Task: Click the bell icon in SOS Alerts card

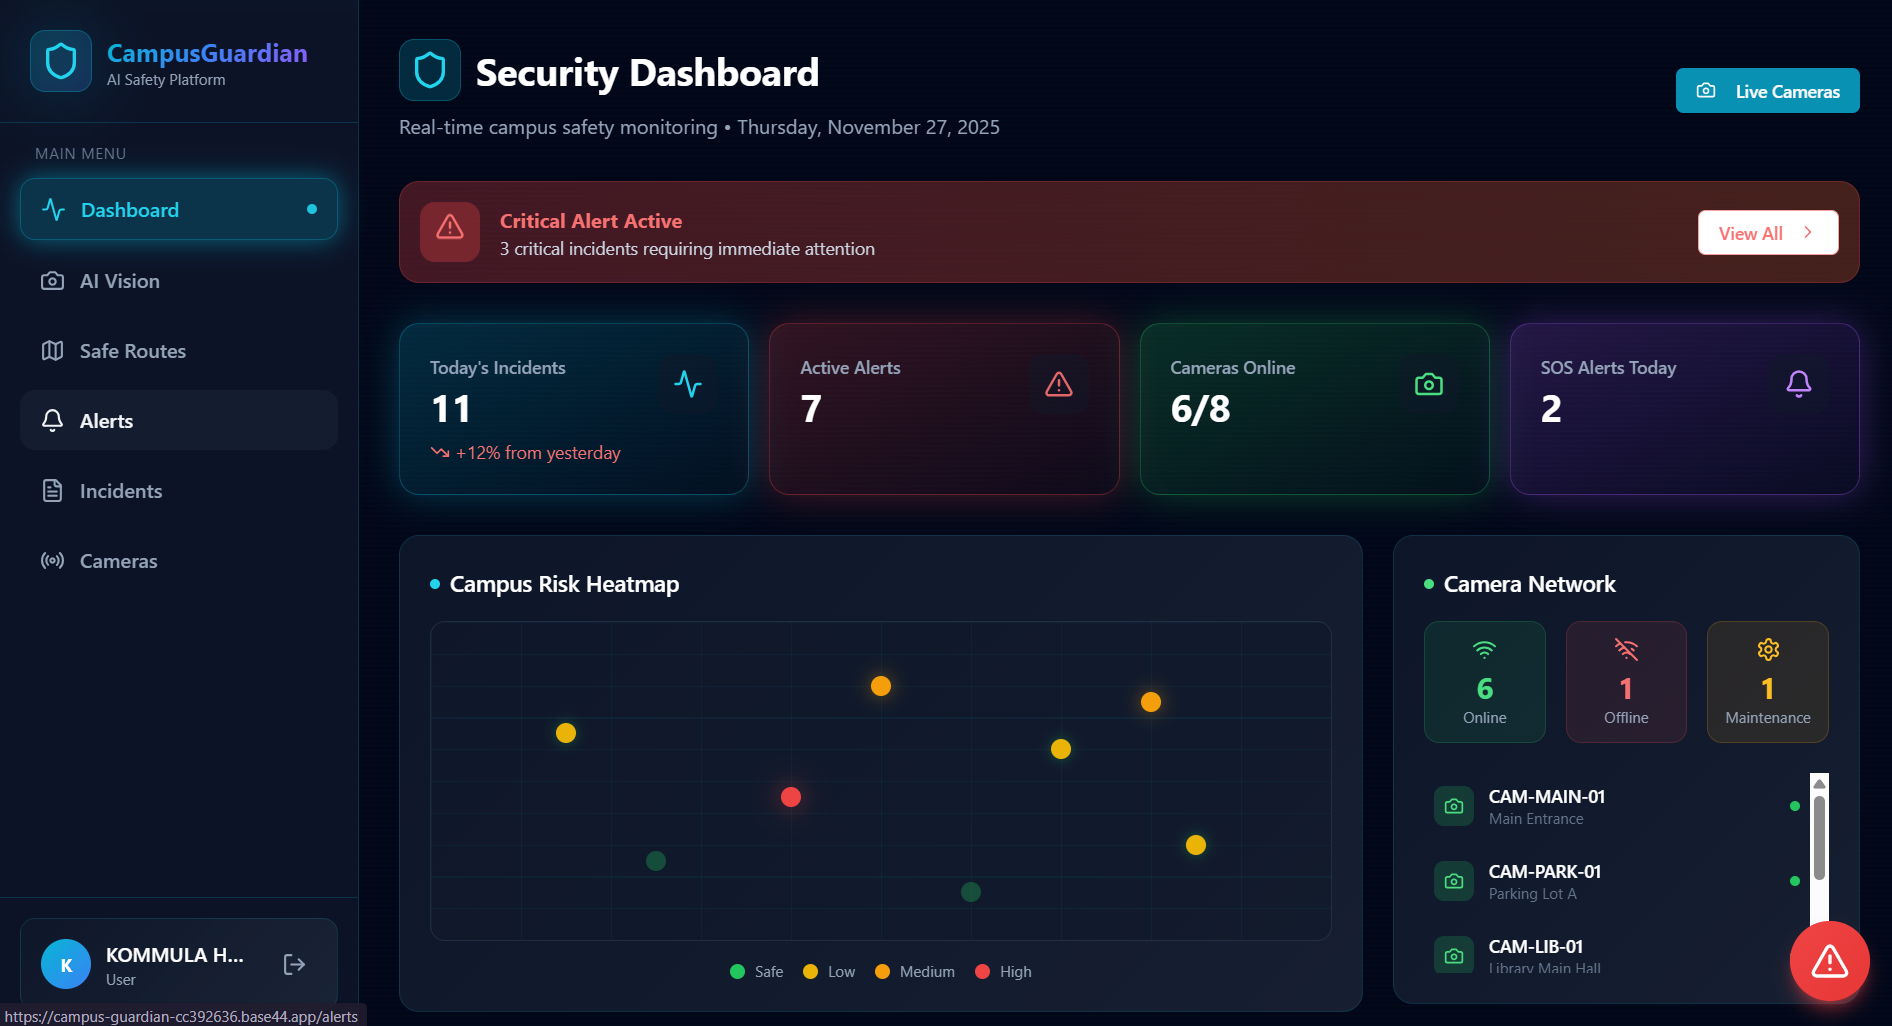Action: pos(1799,384)
